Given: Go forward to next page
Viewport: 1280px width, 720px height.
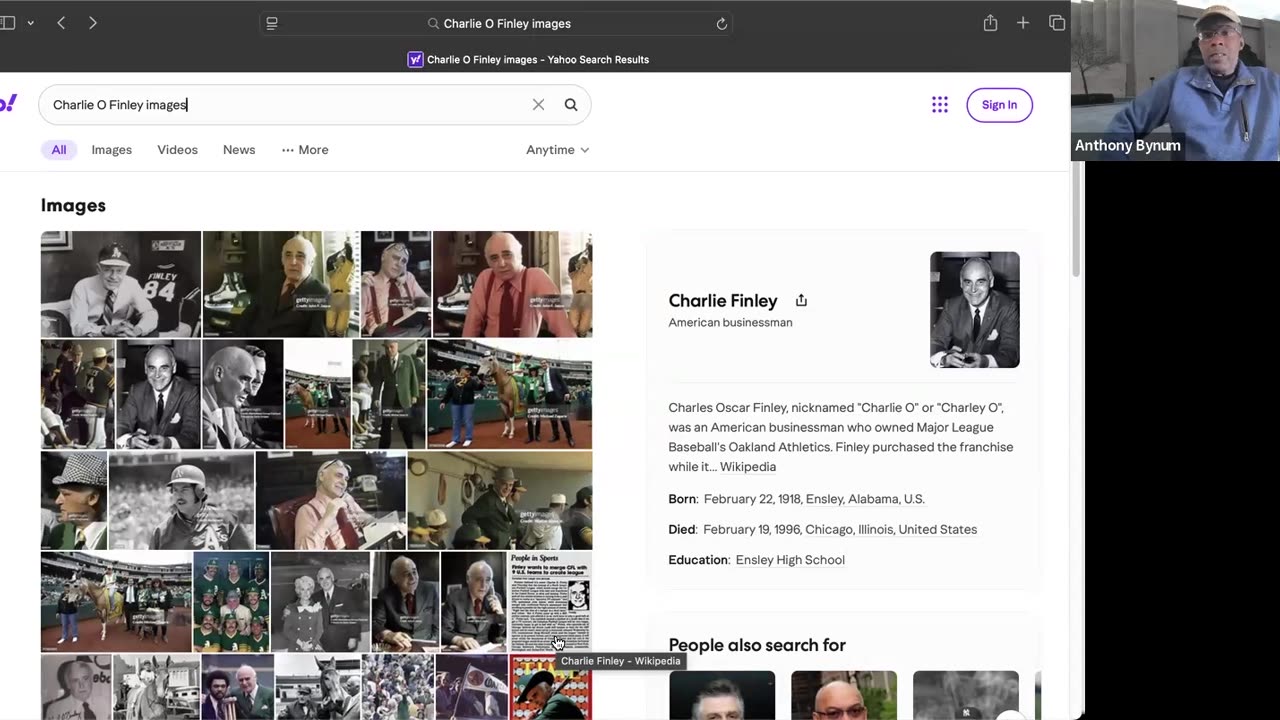Looking at the screenshot, I should point(92,23).
